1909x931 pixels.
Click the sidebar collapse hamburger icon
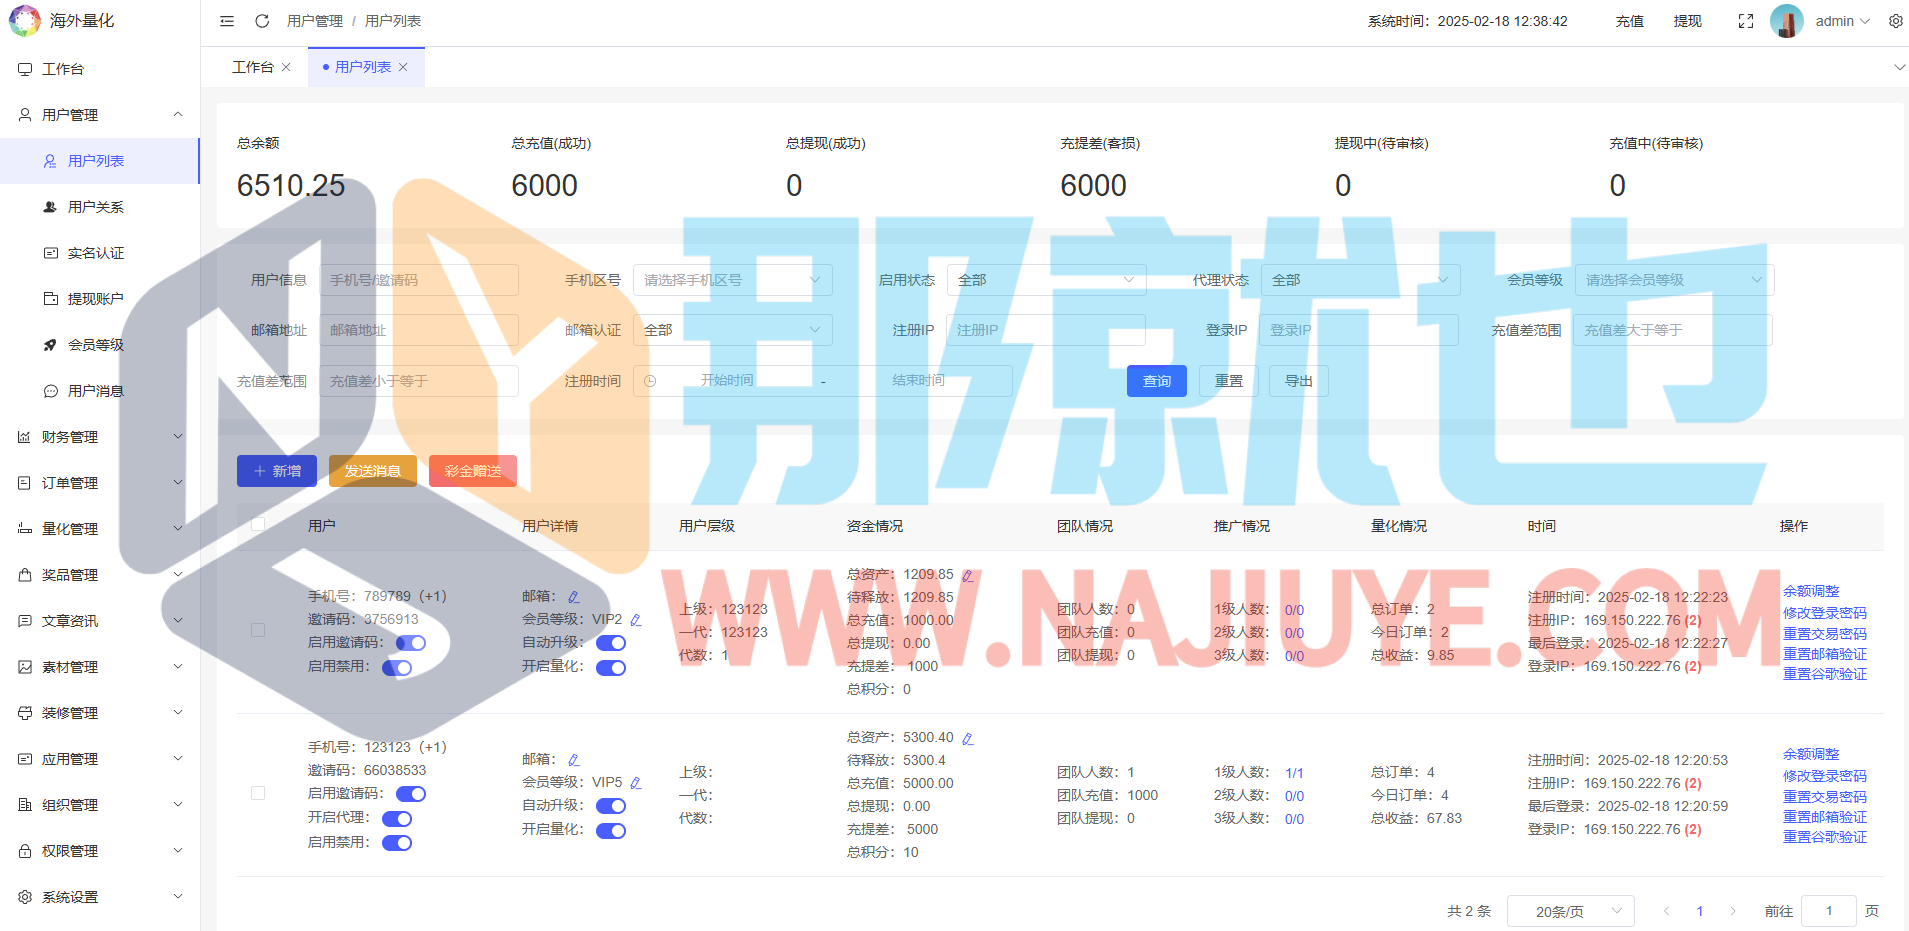227,21
